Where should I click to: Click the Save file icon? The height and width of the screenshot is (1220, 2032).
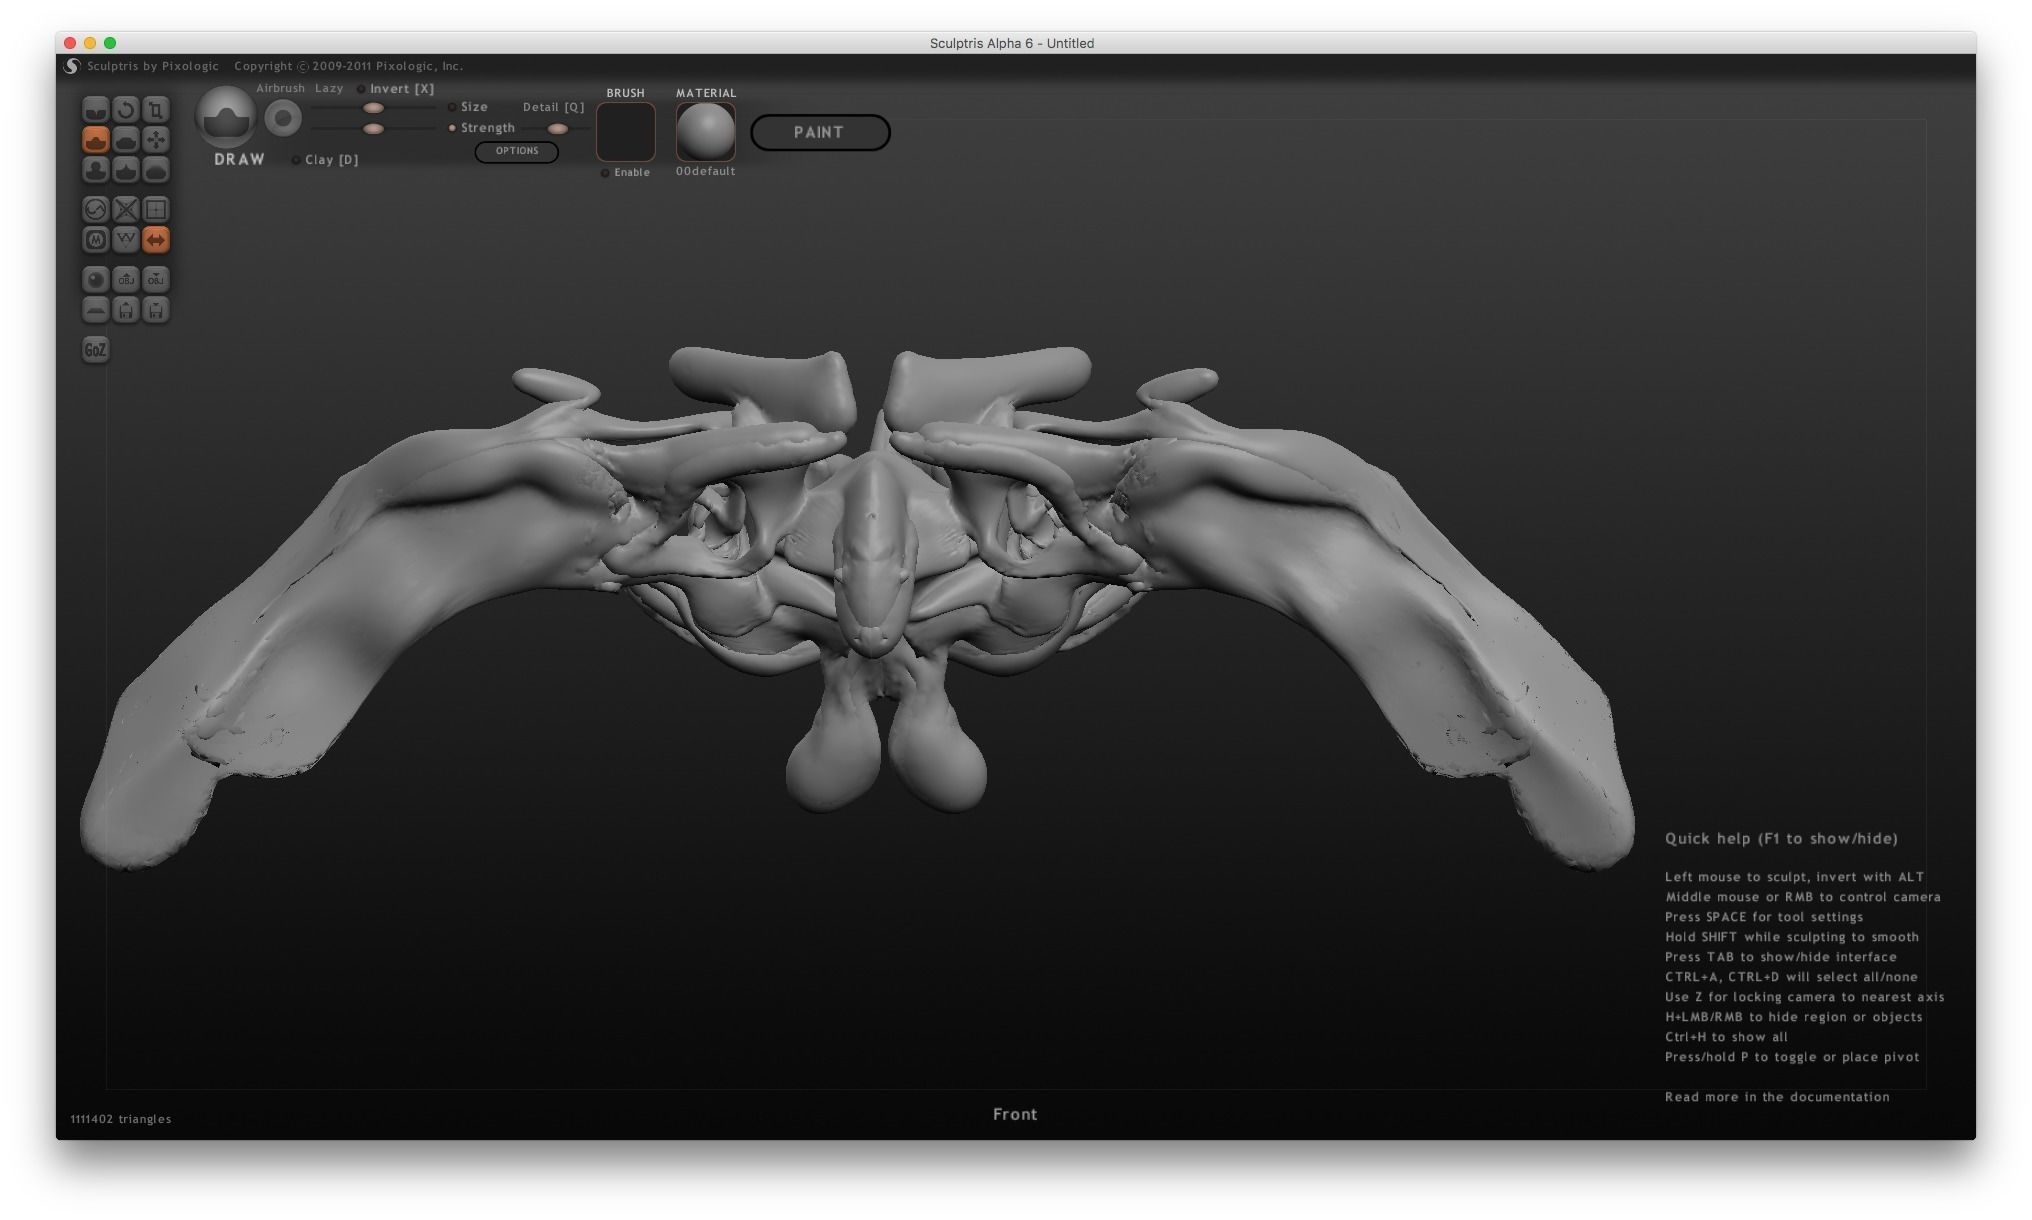(x=155, y=310)
